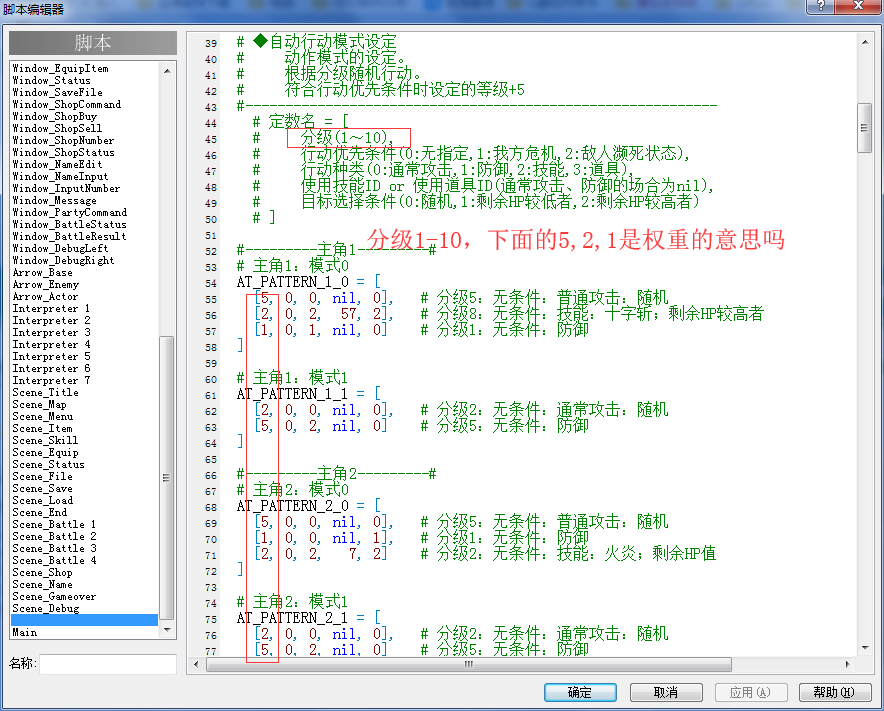The width and height of the screenshot is (884, 711).
Task: Select the Scene_Battle 1 script
Action: pyautogui.click(x=54, y=524)
